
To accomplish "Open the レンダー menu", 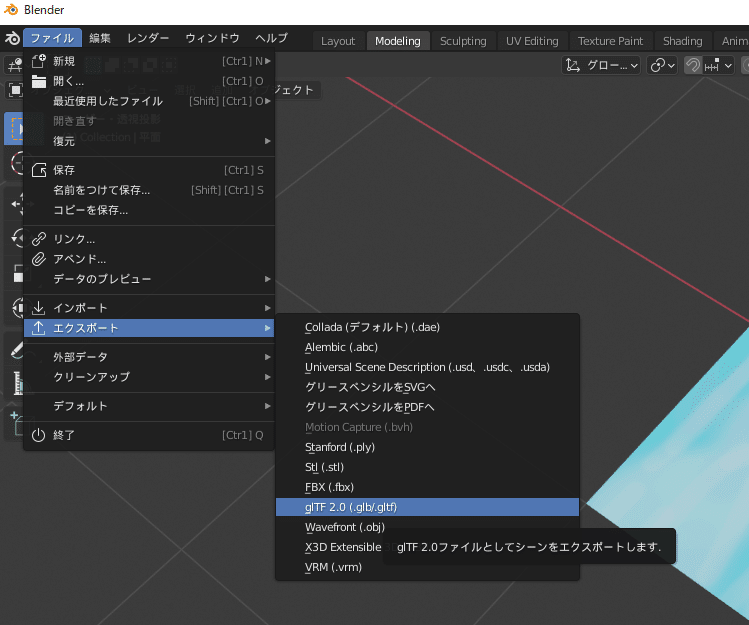I will (x=148, y=38).
